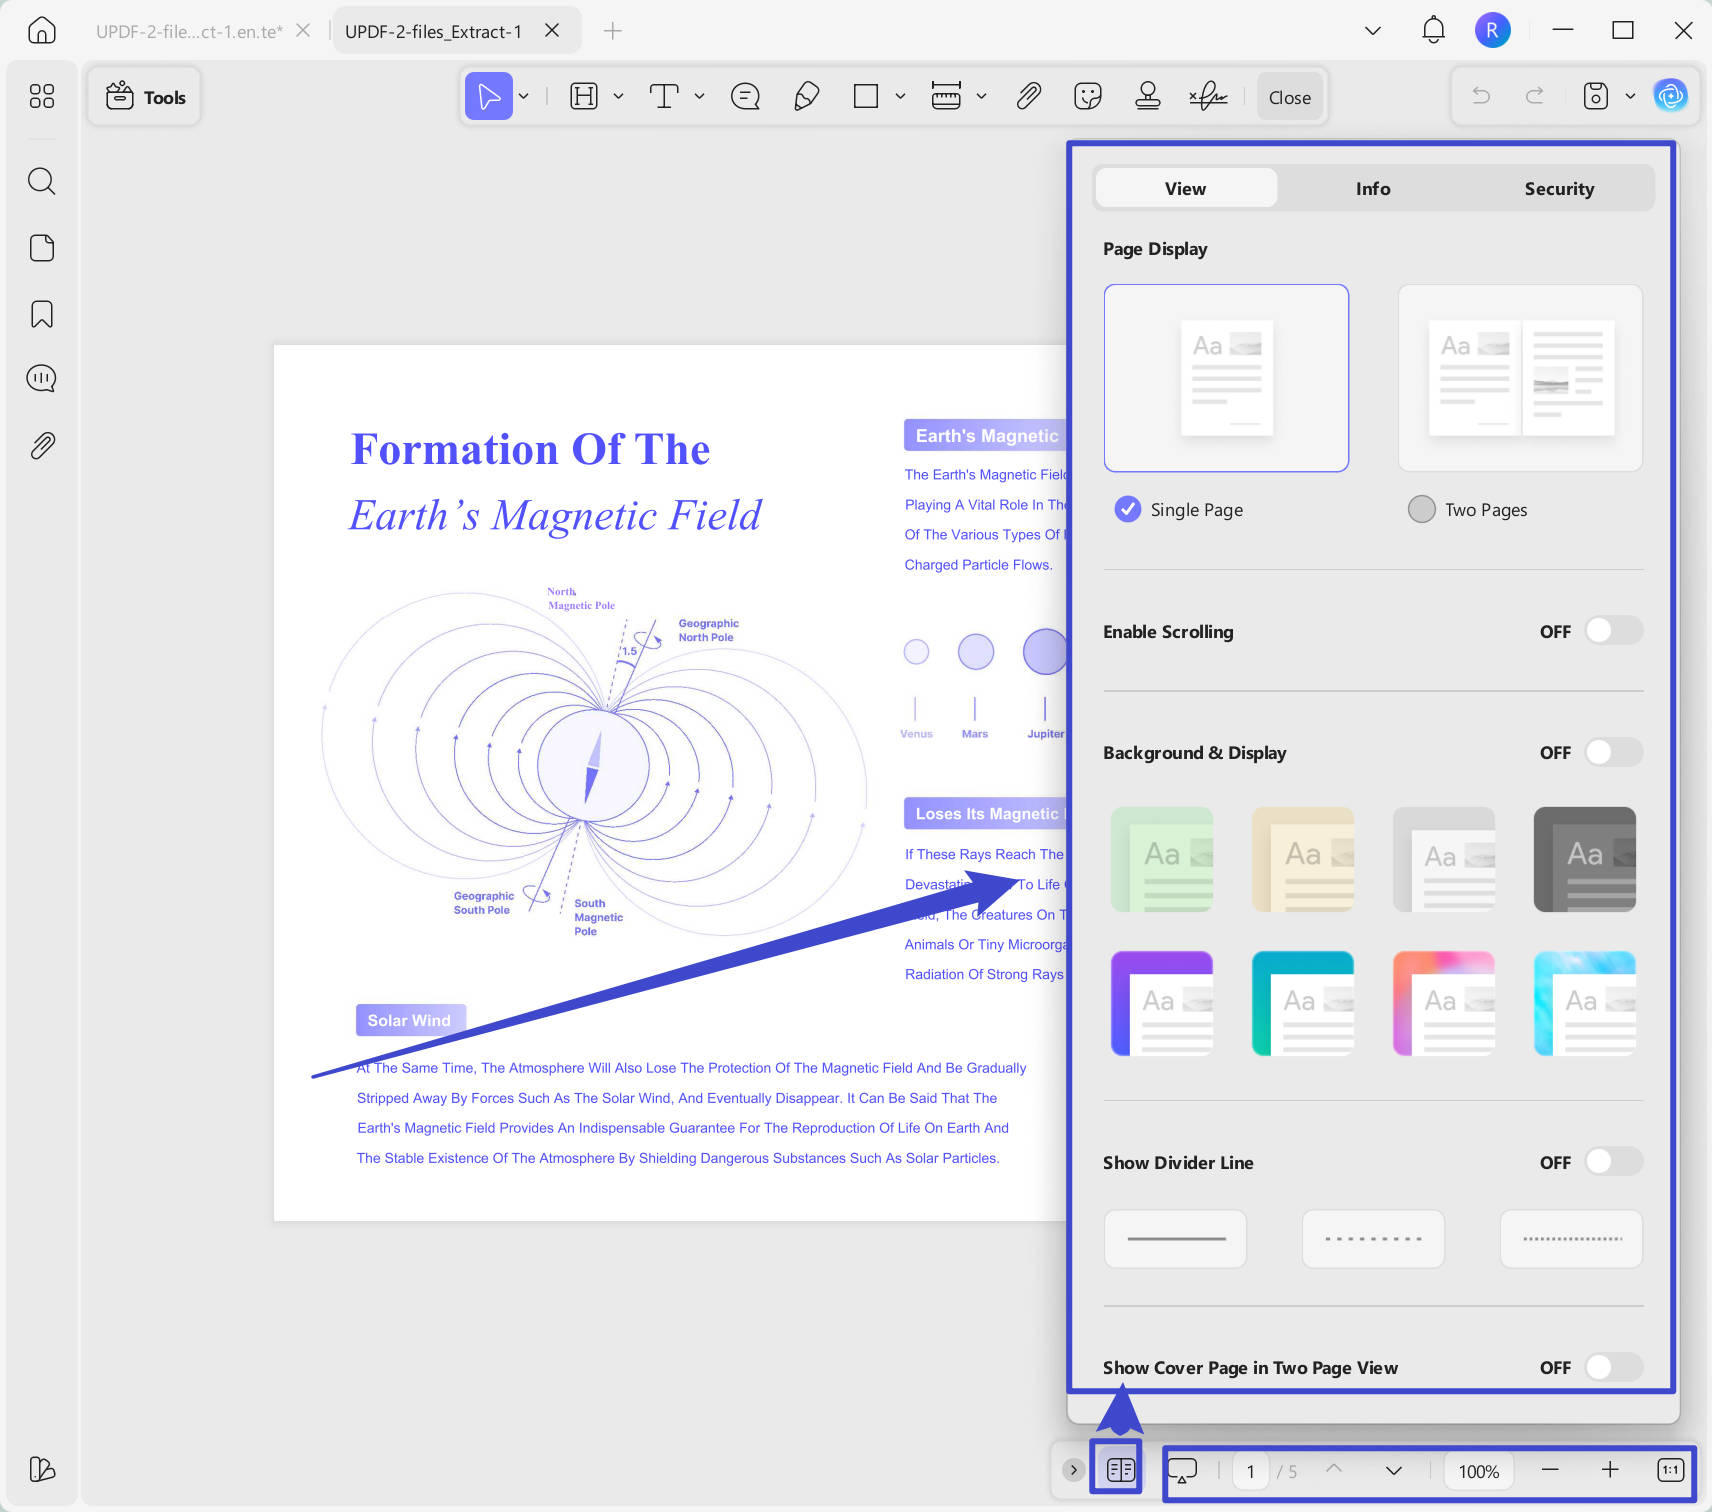Open the comments panel icon in sidebar

(x=42, y=379)
